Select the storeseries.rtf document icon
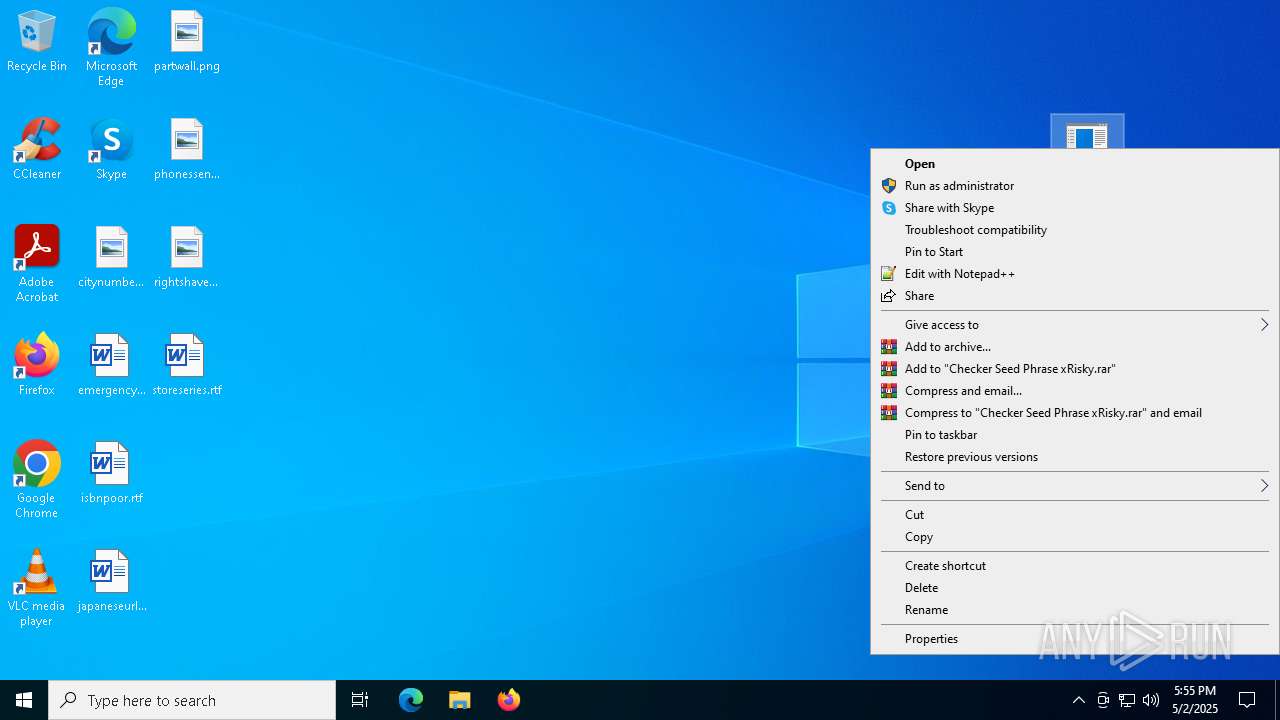Viewport: 1280px width, 720px height. (187, 366)
